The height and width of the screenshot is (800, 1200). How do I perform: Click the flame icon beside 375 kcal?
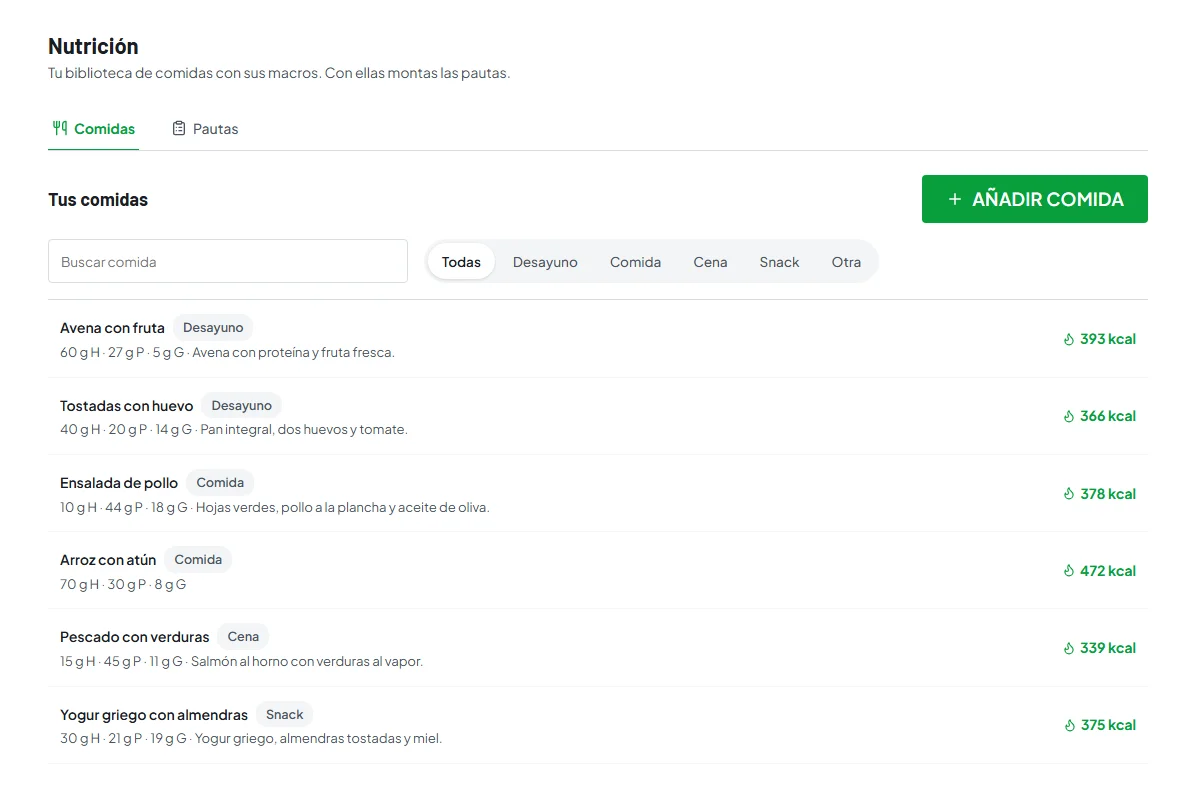tap(1068, 725)
